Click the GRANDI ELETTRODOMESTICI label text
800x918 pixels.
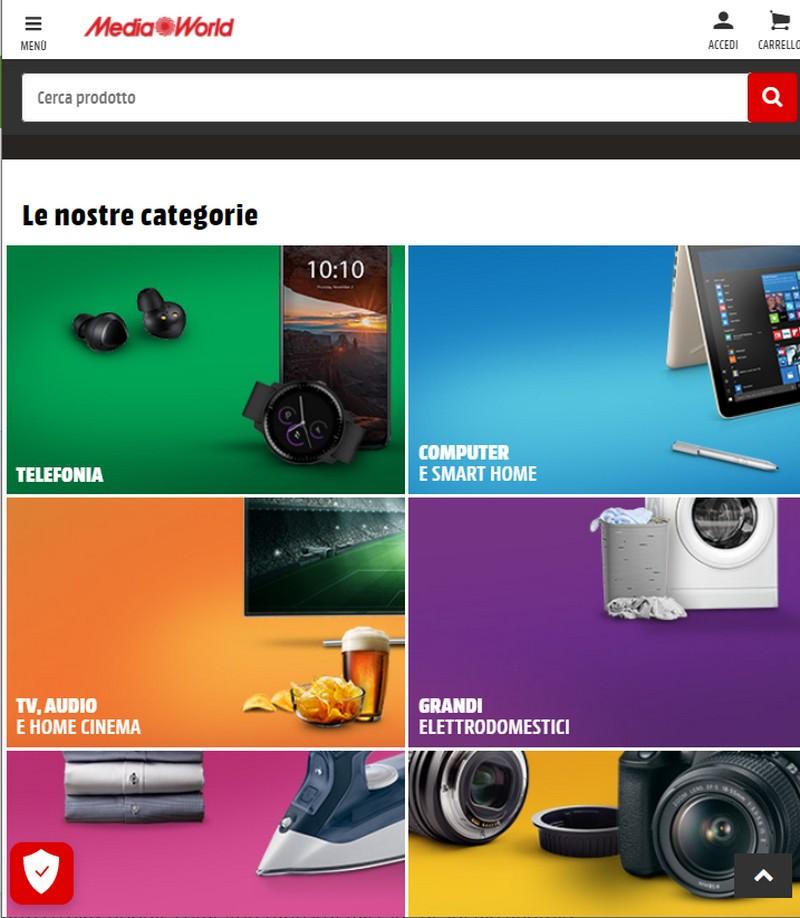click(494, 717)
